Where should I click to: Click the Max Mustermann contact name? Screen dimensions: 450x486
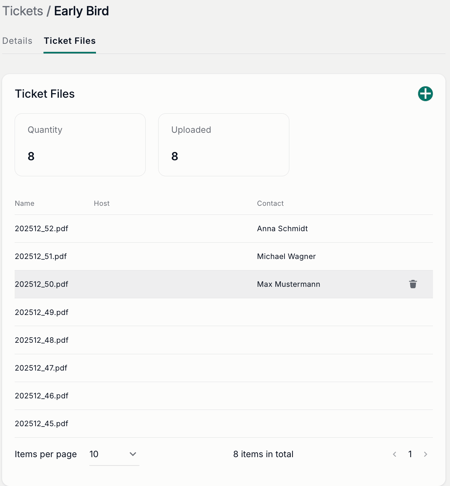coord(288,284)
